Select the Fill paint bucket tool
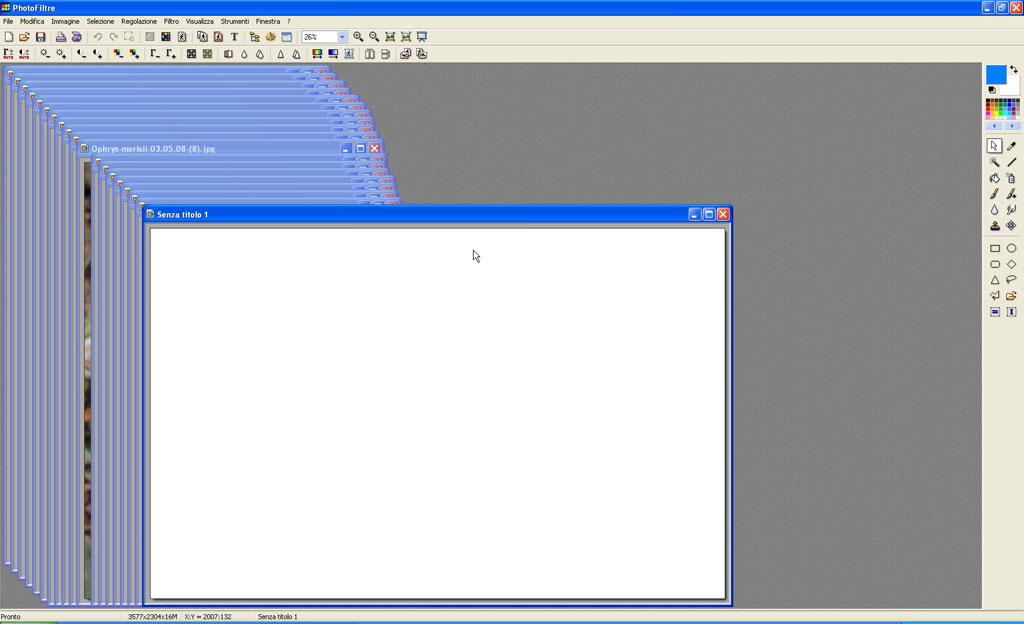Viewport: 1024px width, 624px height. click(994, 178)
